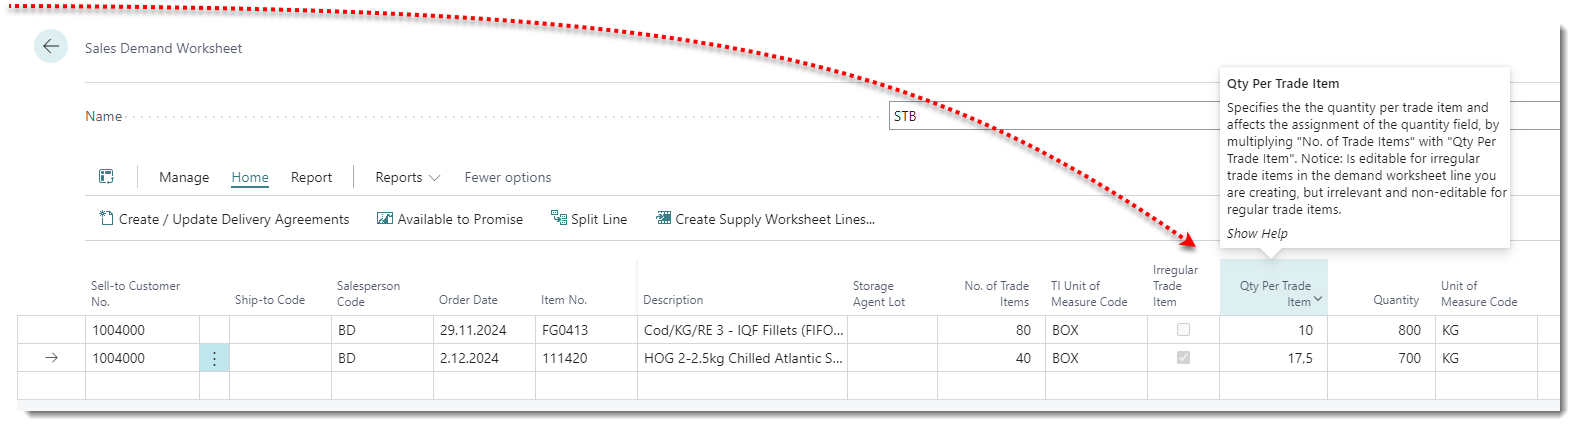Click the Split Line icon

[x=559, y=218]
